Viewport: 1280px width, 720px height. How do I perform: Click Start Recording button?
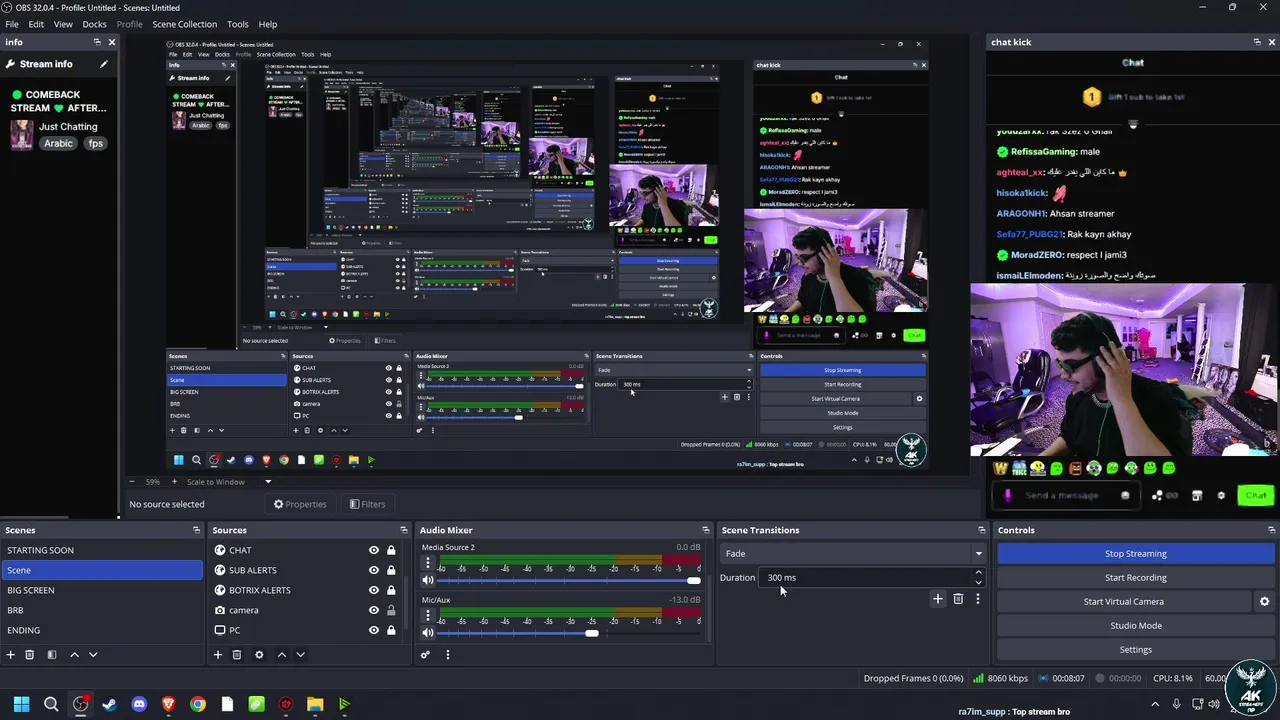tap(1136, 577)
